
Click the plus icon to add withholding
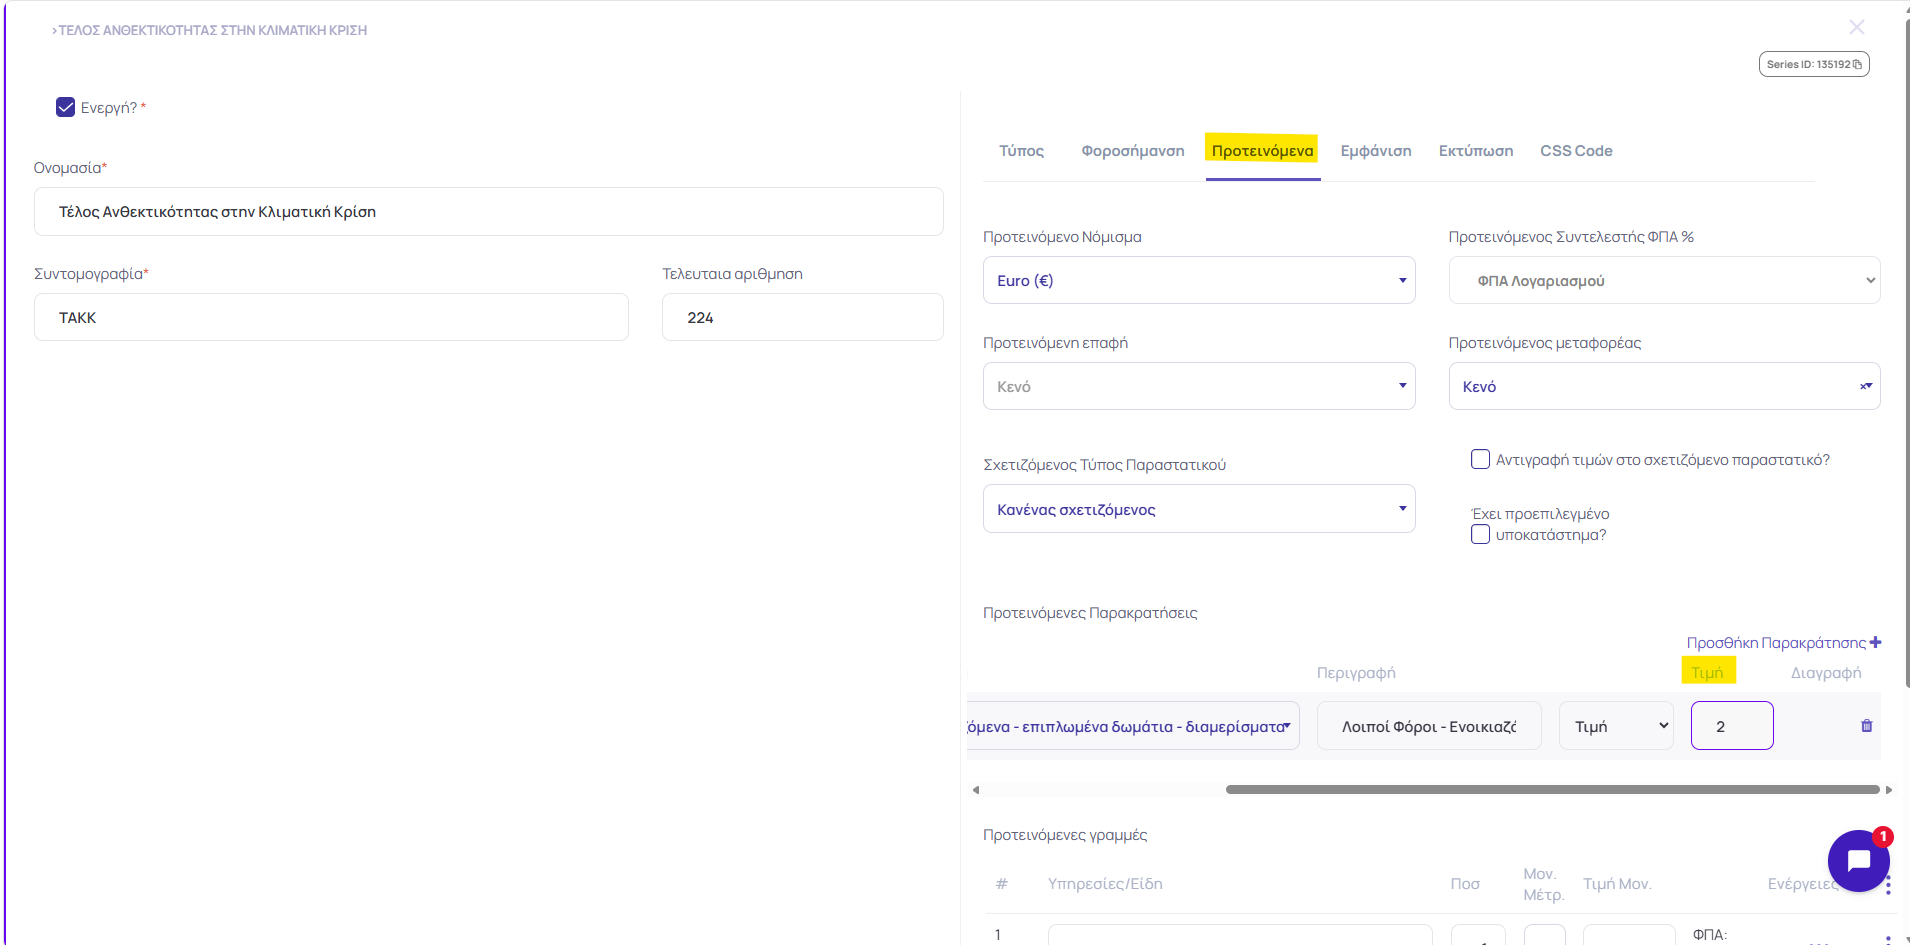tap(1876, 642)
